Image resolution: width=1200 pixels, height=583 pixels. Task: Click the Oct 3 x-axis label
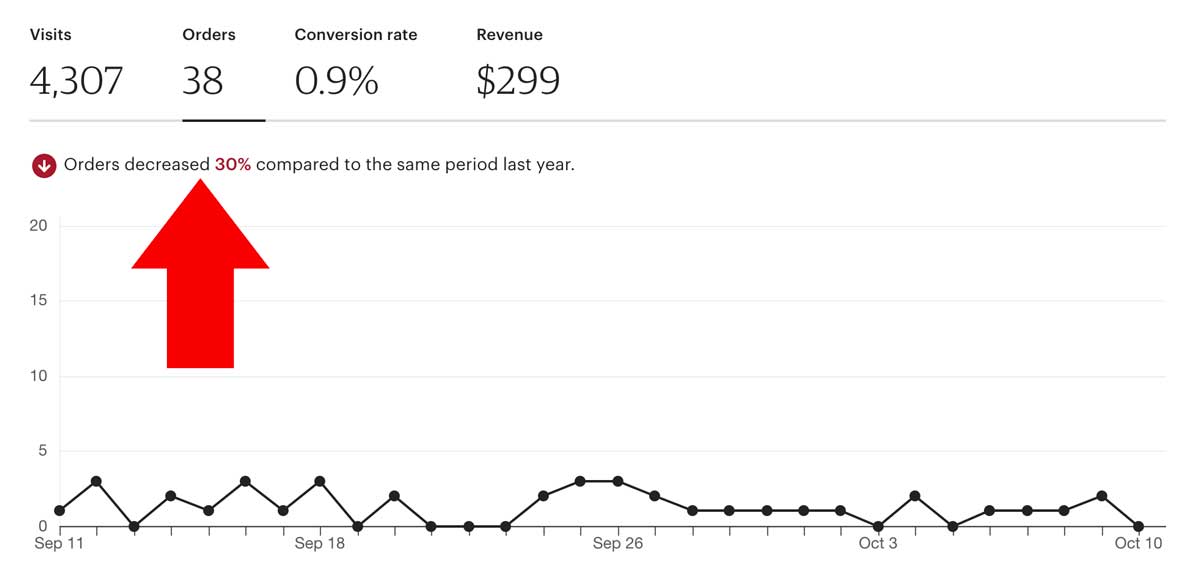pyautogui.click(x=878, y=544)
